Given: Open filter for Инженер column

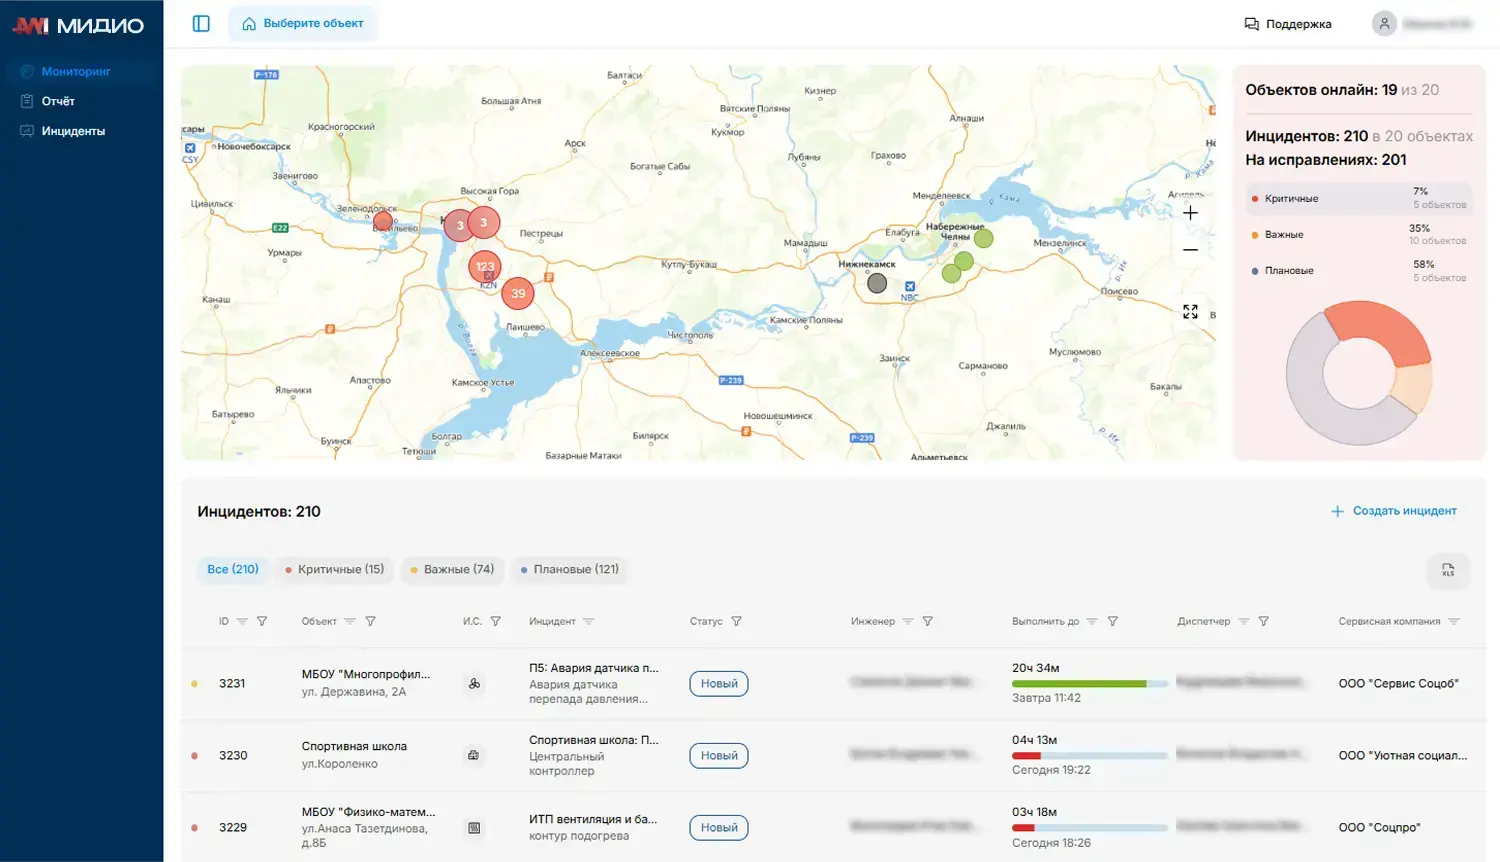Looking at the screenshot, I should pos(927,621).
